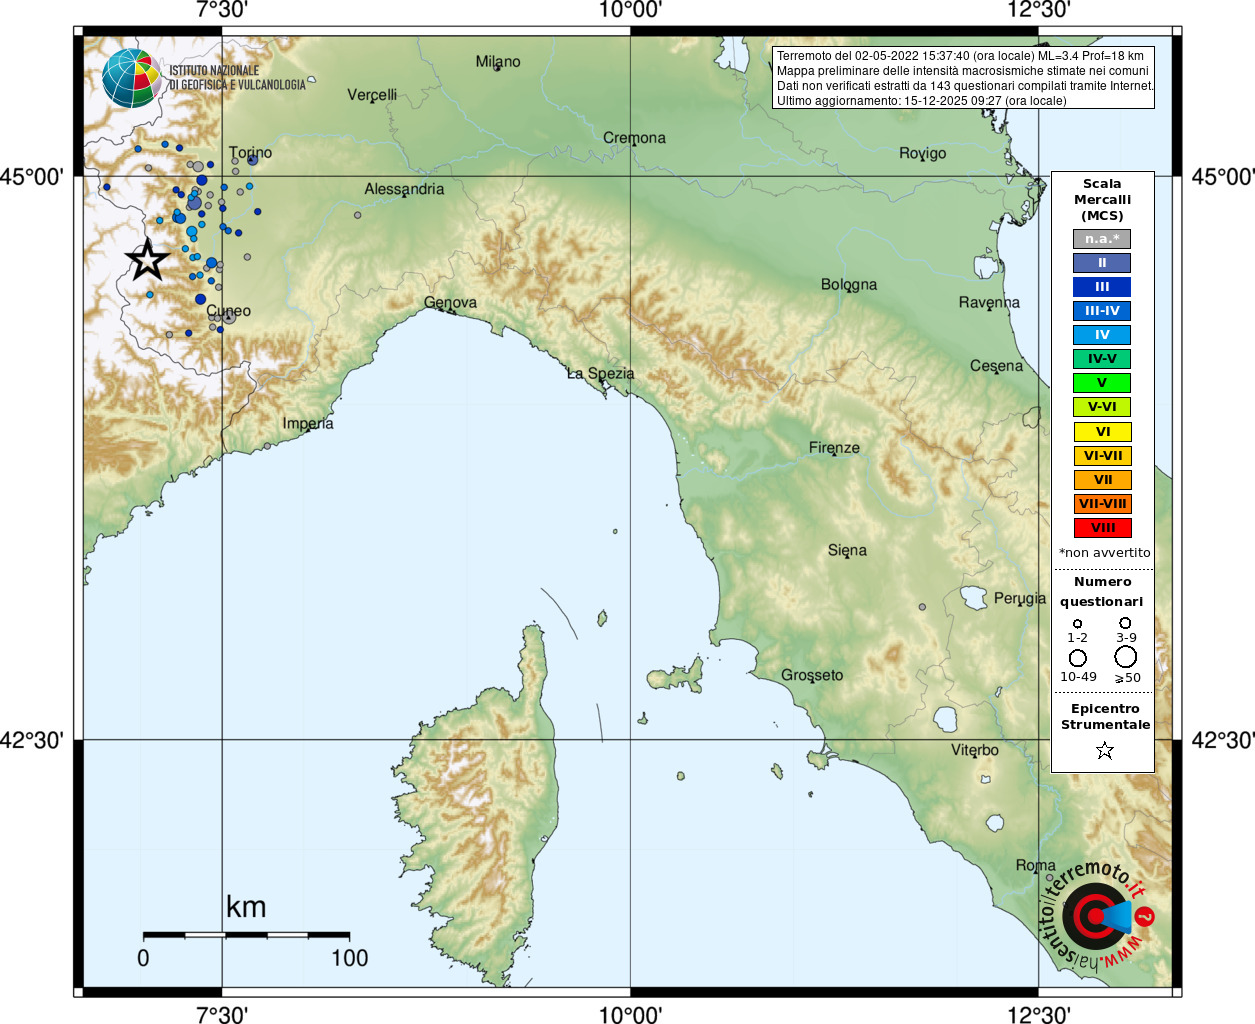Click the ISTITUTO NAZIONALE DI GEOFISICA text

(238, 78)
